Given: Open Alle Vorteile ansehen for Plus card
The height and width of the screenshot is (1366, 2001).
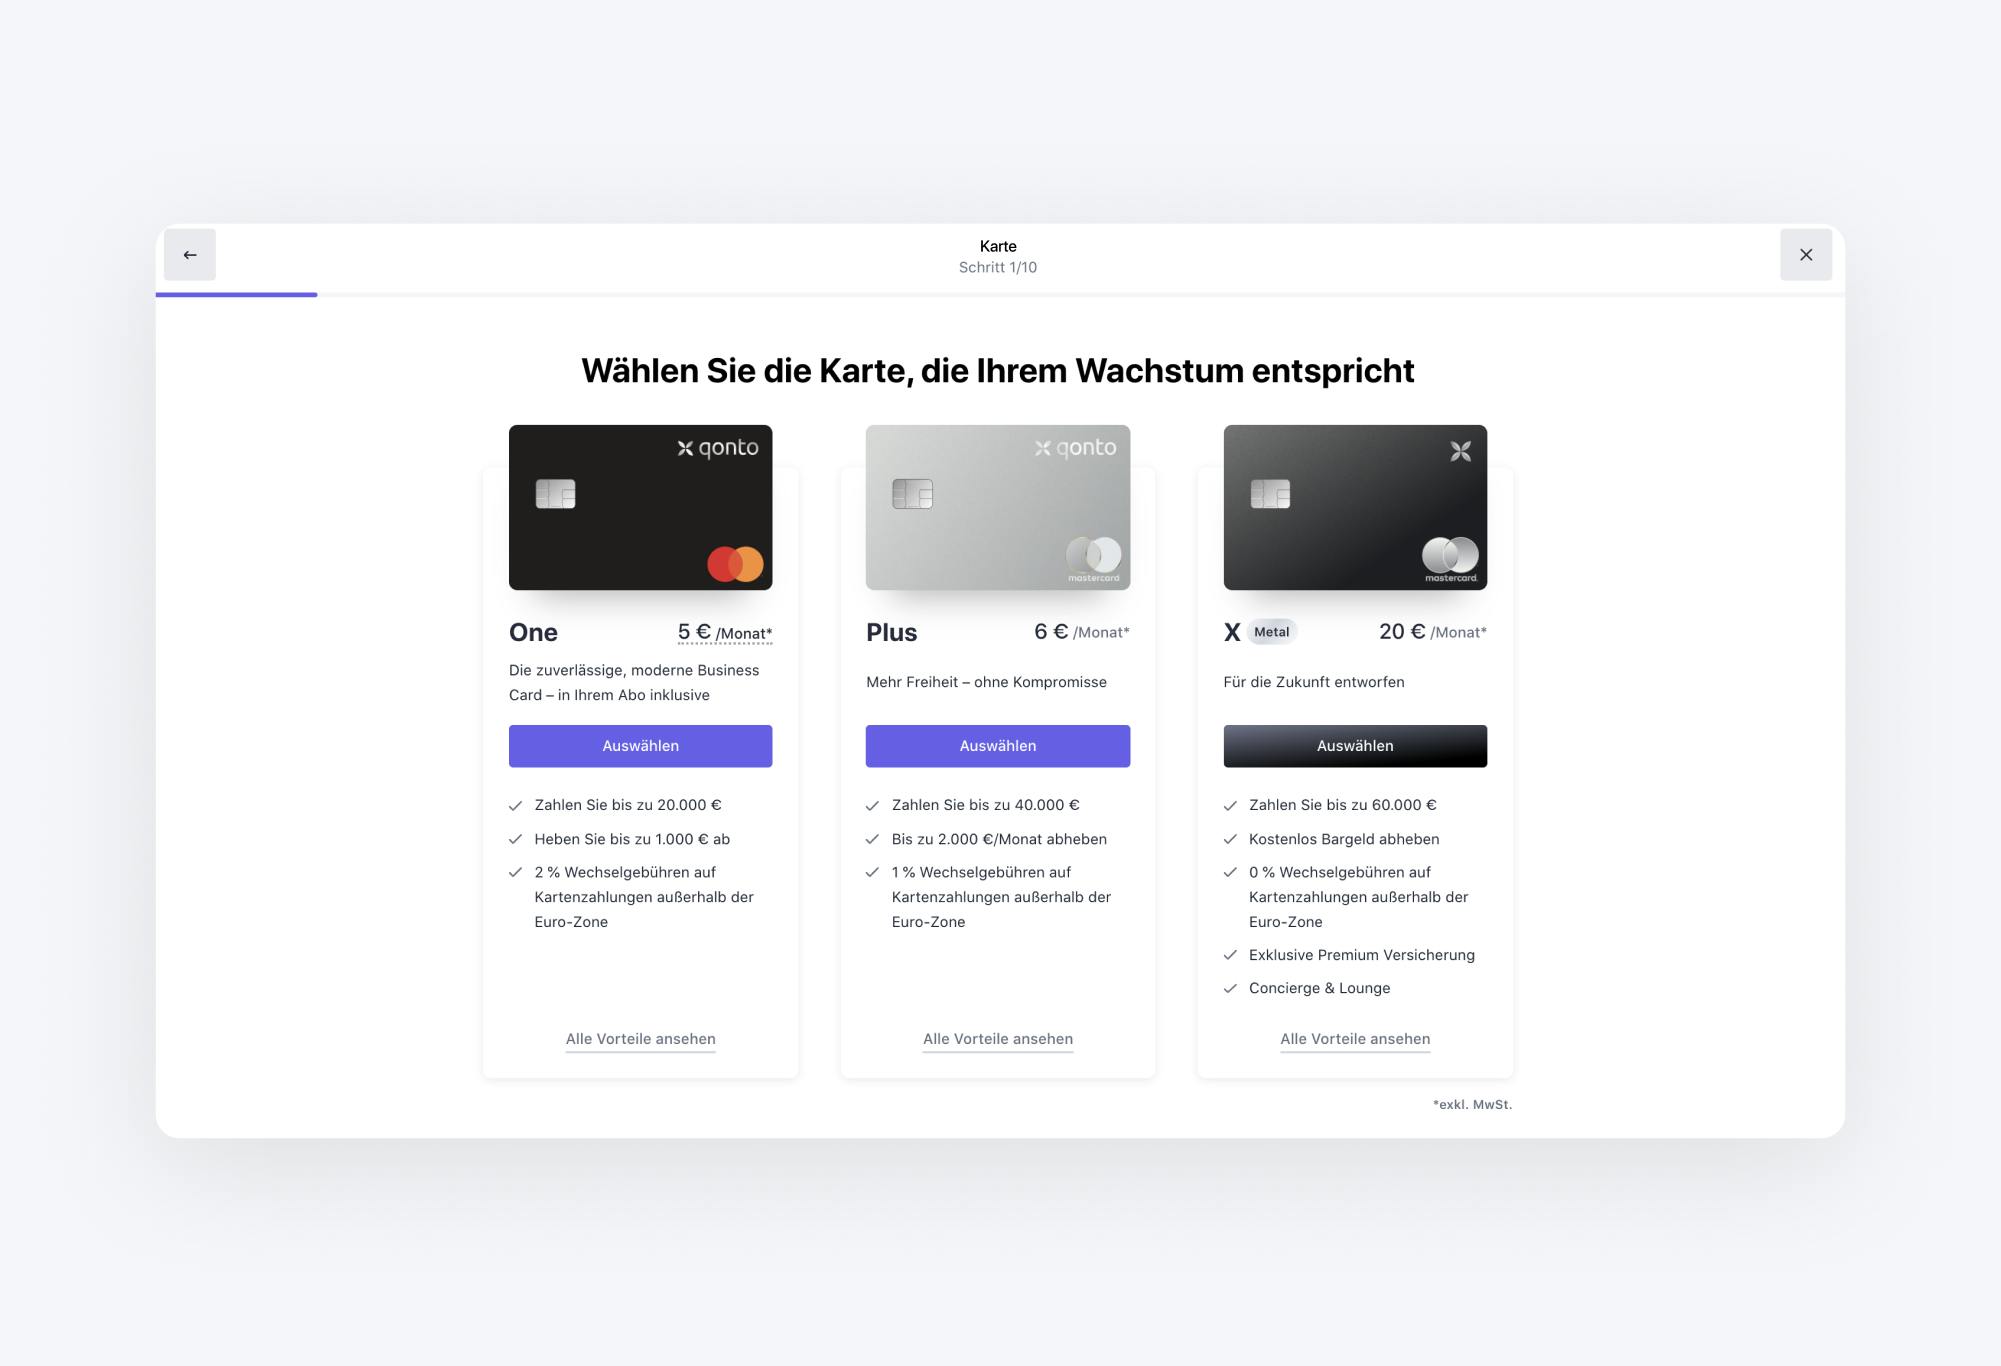Looking at the screenshot, I should pos(998,1039).
